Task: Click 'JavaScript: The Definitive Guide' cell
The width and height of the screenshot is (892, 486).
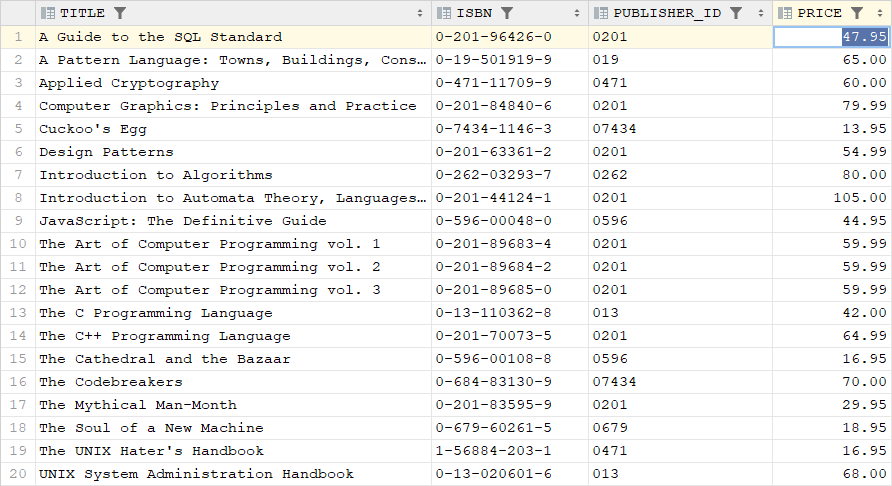Action: pos(233,221)
